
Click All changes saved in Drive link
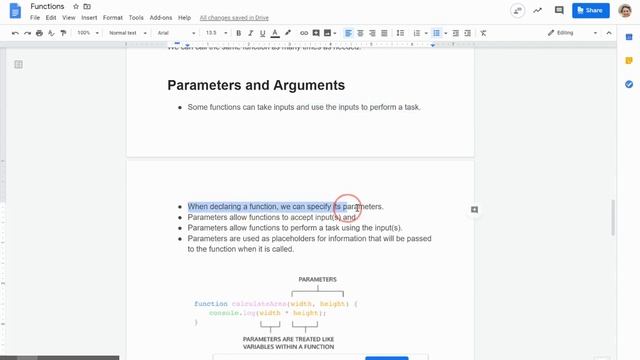click(234, 18)
